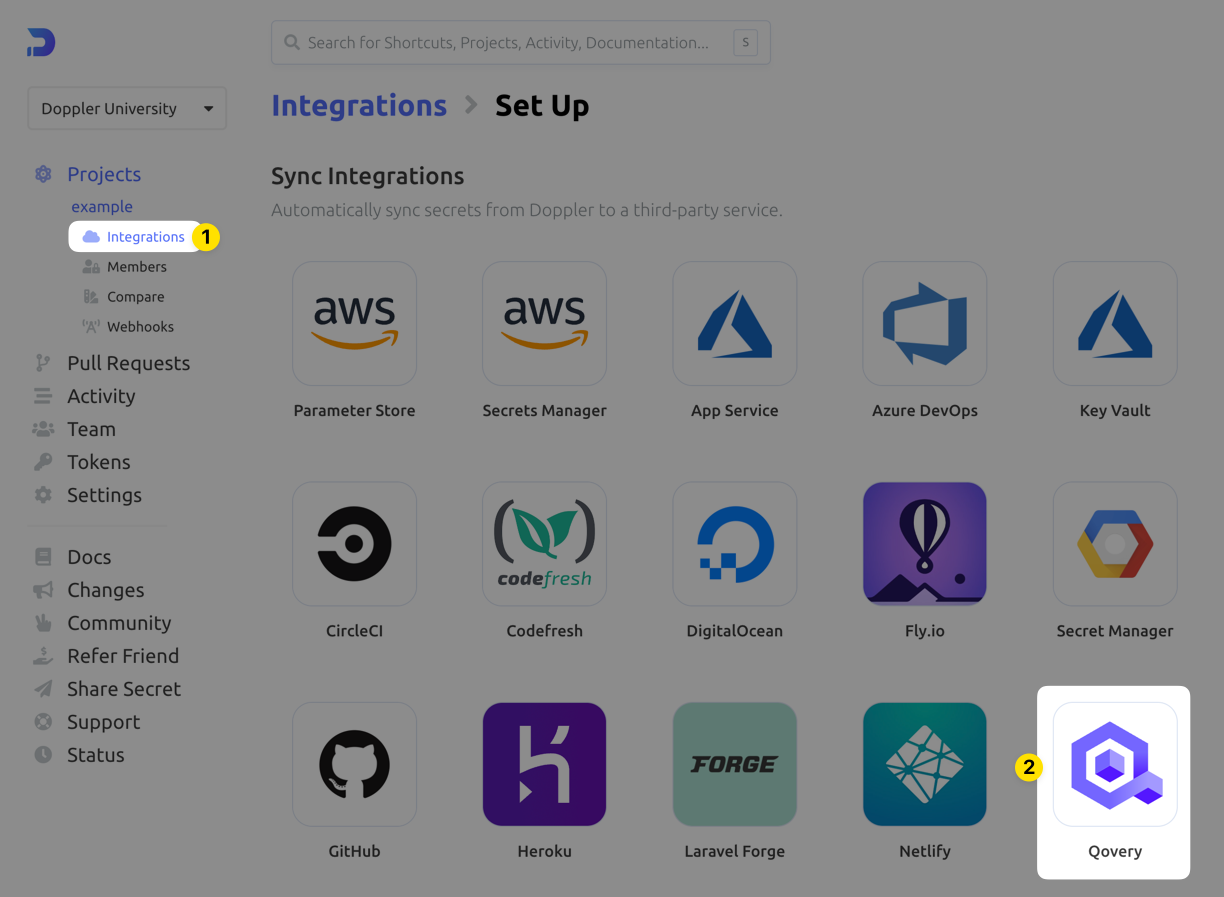The height and width of the screenshot is (897, 1224).
Task: Select the Netlify integration icon
Action: click(924, 764)
